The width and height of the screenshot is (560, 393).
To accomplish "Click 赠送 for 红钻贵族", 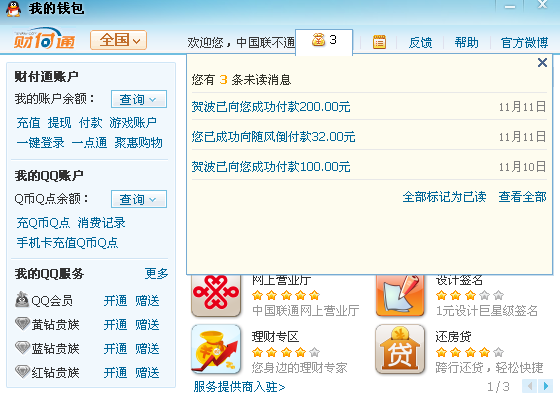I will (147, 373).
